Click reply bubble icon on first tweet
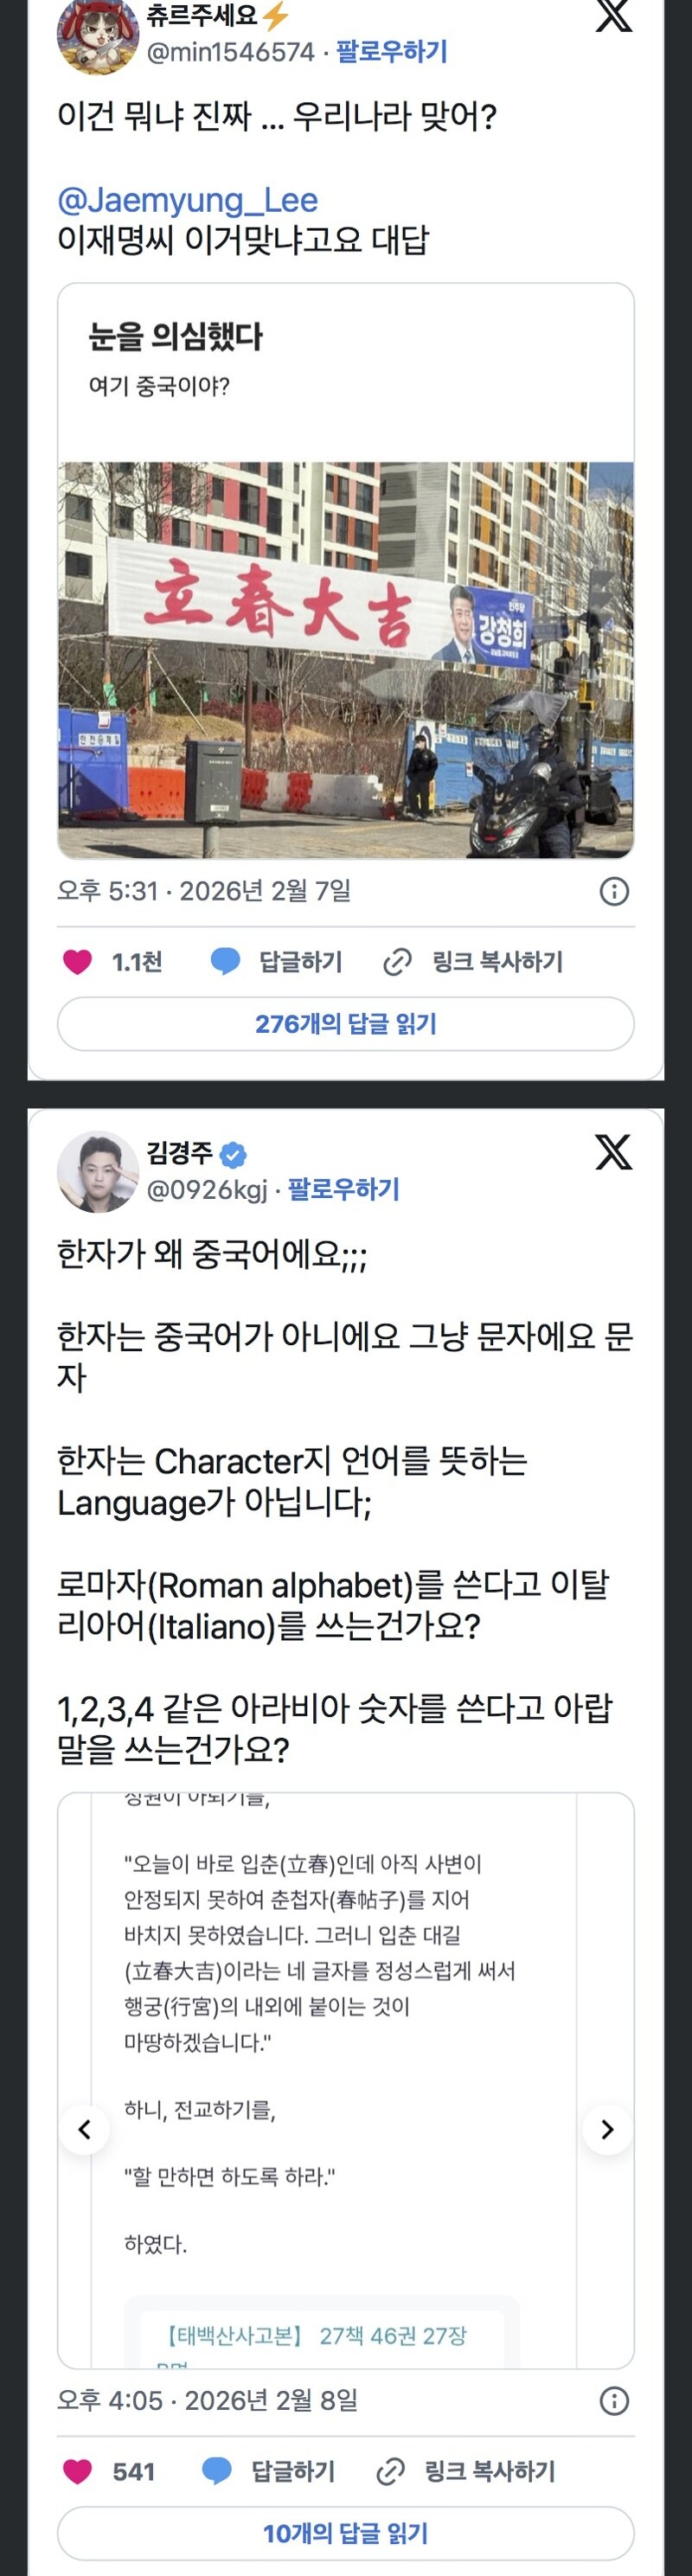The width and height of the screenshot is (692, 2576). (x=226, y=962)
